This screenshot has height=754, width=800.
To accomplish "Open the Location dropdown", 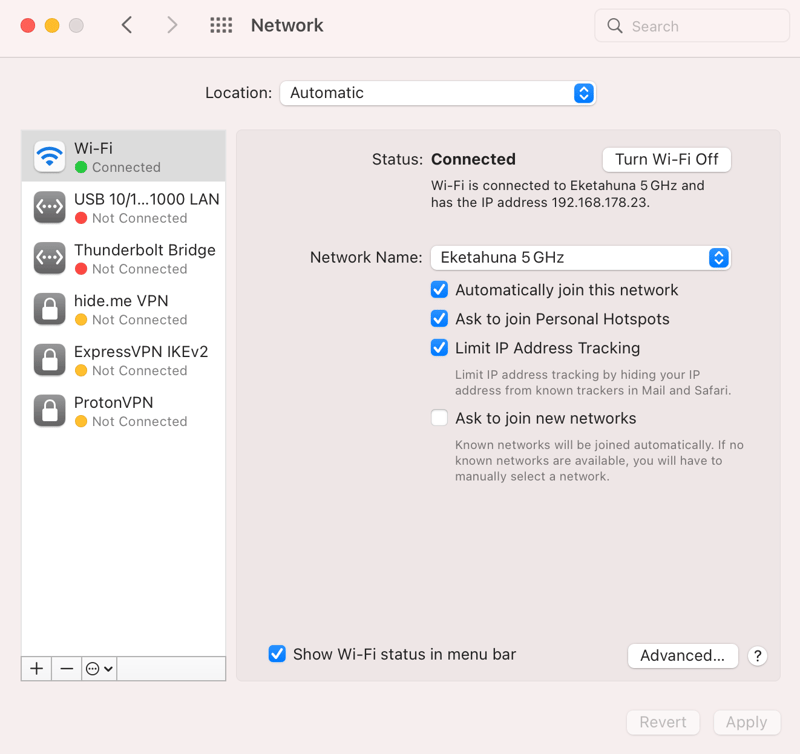I will click(x=438, y=93).
